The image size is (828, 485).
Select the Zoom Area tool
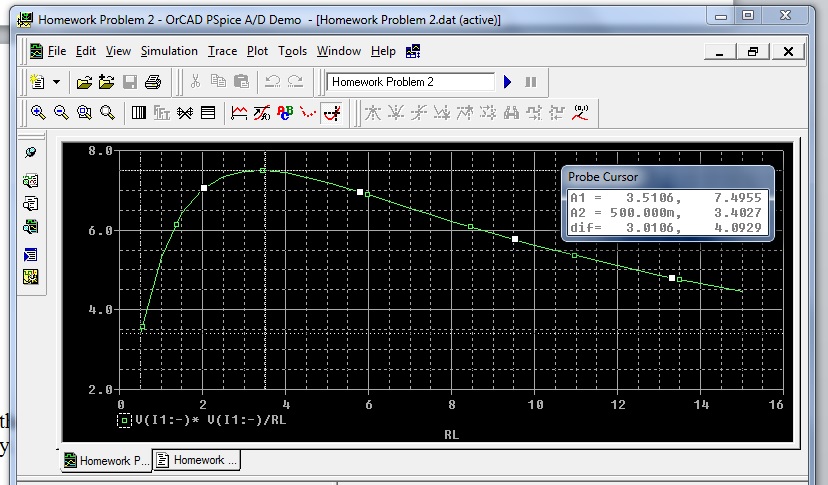pos(84,112)
